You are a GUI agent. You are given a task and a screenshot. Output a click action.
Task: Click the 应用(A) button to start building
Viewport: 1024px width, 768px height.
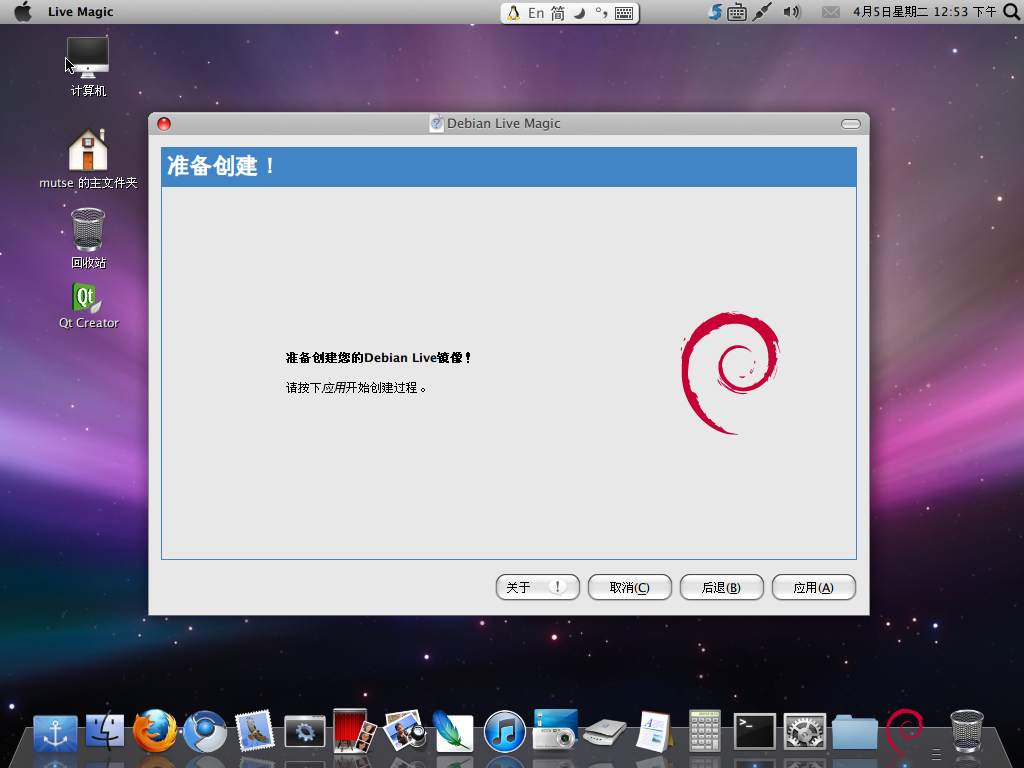pos(813,587)
